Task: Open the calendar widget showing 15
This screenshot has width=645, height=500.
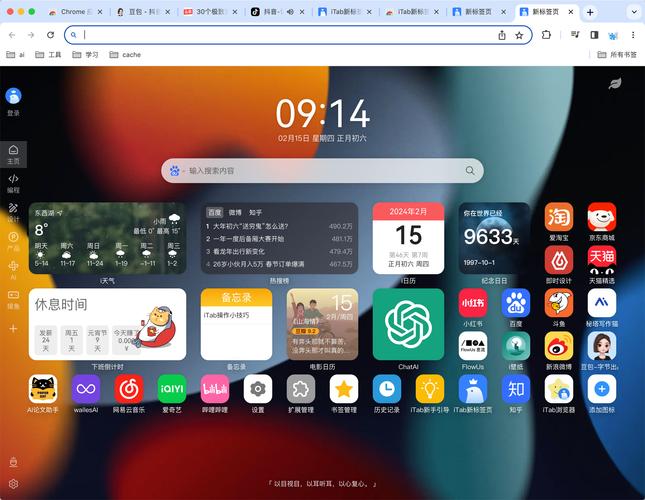Action: (408, 238)
